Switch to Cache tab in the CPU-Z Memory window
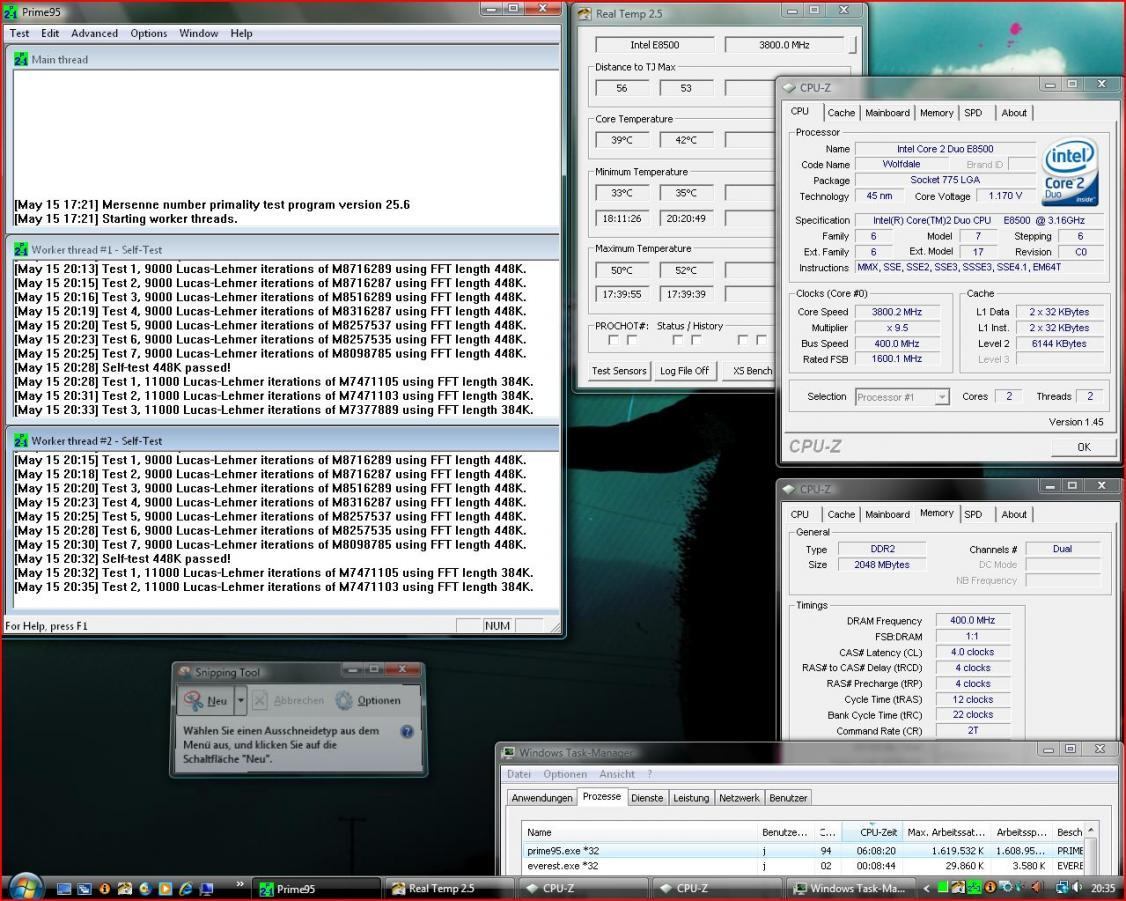Viewport: 1126px width, 901px height. 841,514
